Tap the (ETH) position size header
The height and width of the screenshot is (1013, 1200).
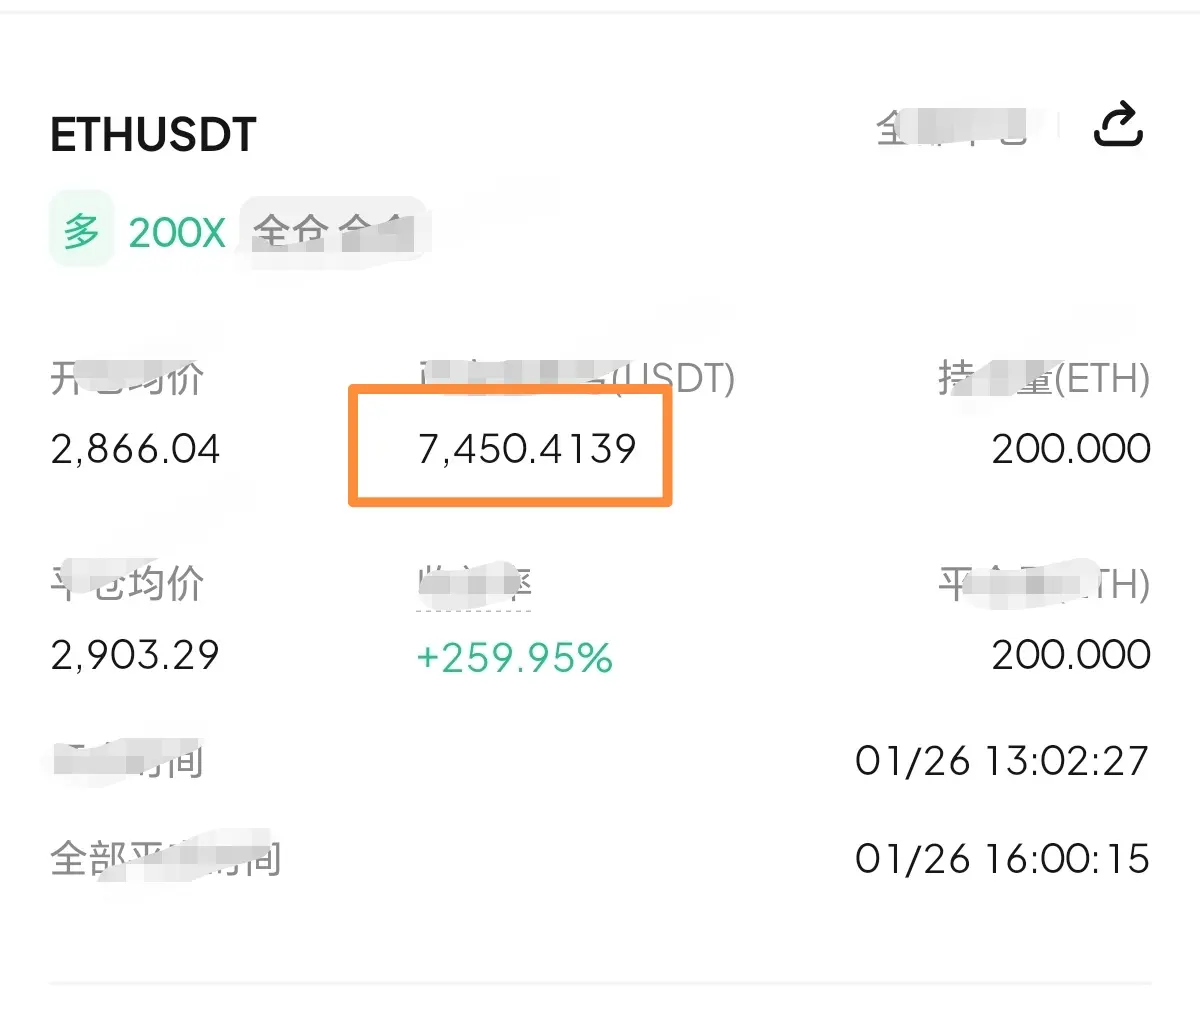1044,378
